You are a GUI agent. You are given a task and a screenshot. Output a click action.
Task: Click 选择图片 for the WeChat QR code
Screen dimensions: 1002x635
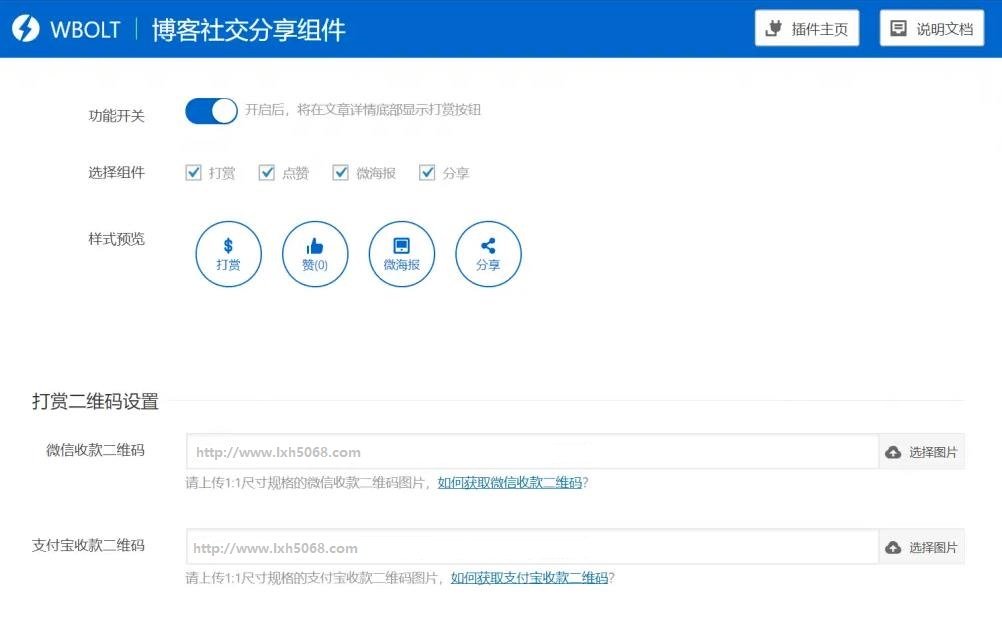point(921,452)
